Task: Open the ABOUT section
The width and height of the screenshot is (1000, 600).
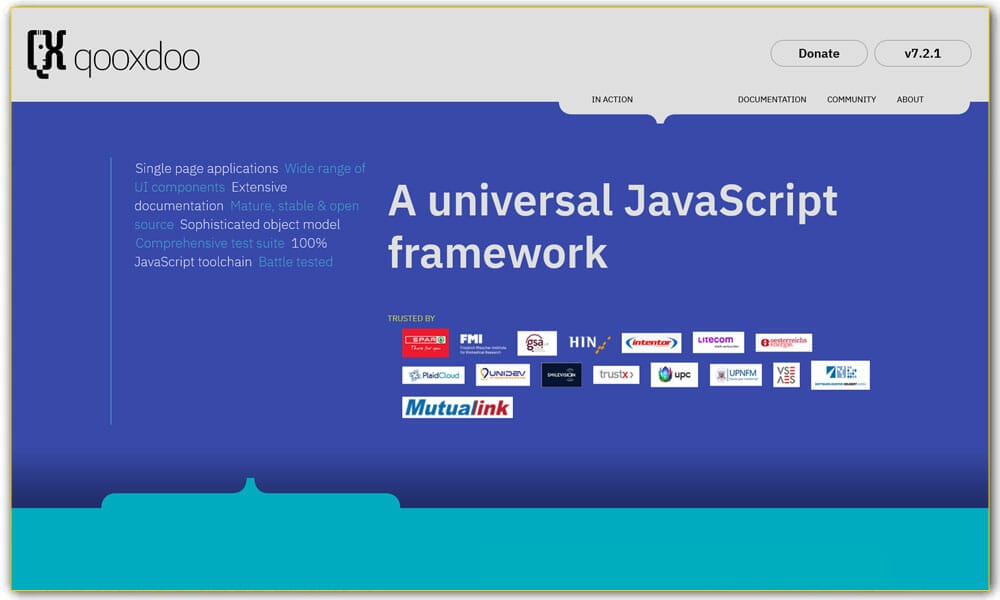Action: click(909, 99)
